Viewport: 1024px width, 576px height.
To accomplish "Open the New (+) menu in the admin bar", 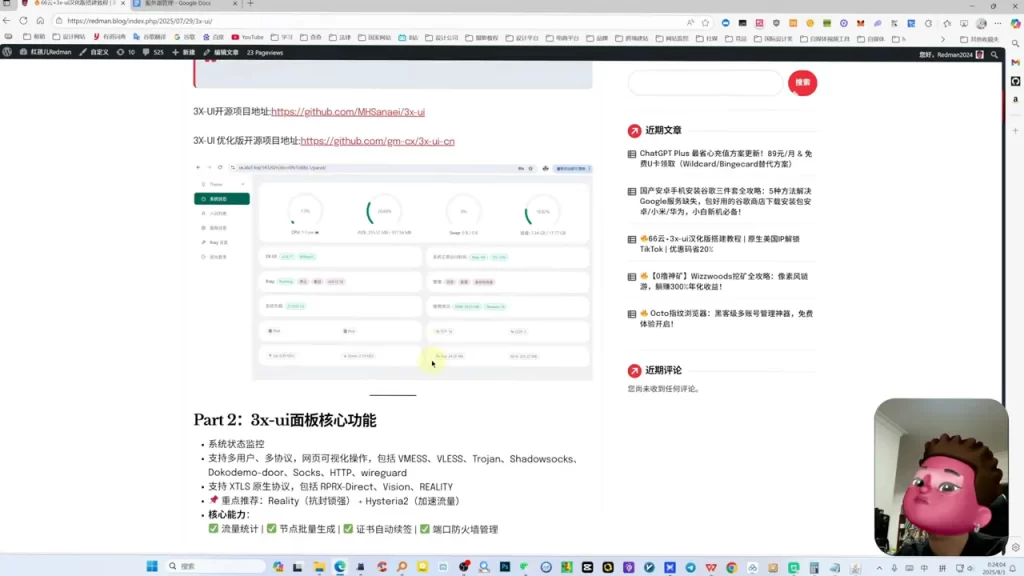I will tap(184, 52).
